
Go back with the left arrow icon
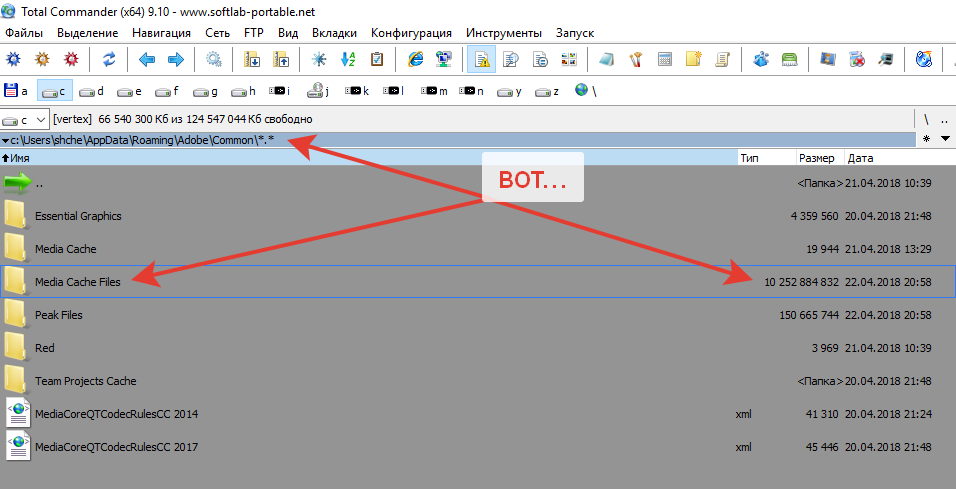[147, 59]
